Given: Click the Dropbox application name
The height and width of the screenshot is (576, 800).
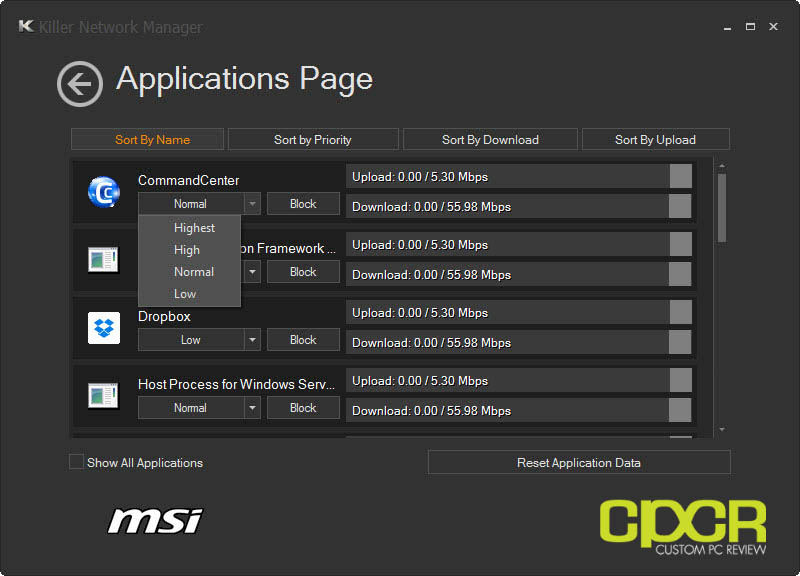Looking at the screenshot, I should 164,316.
